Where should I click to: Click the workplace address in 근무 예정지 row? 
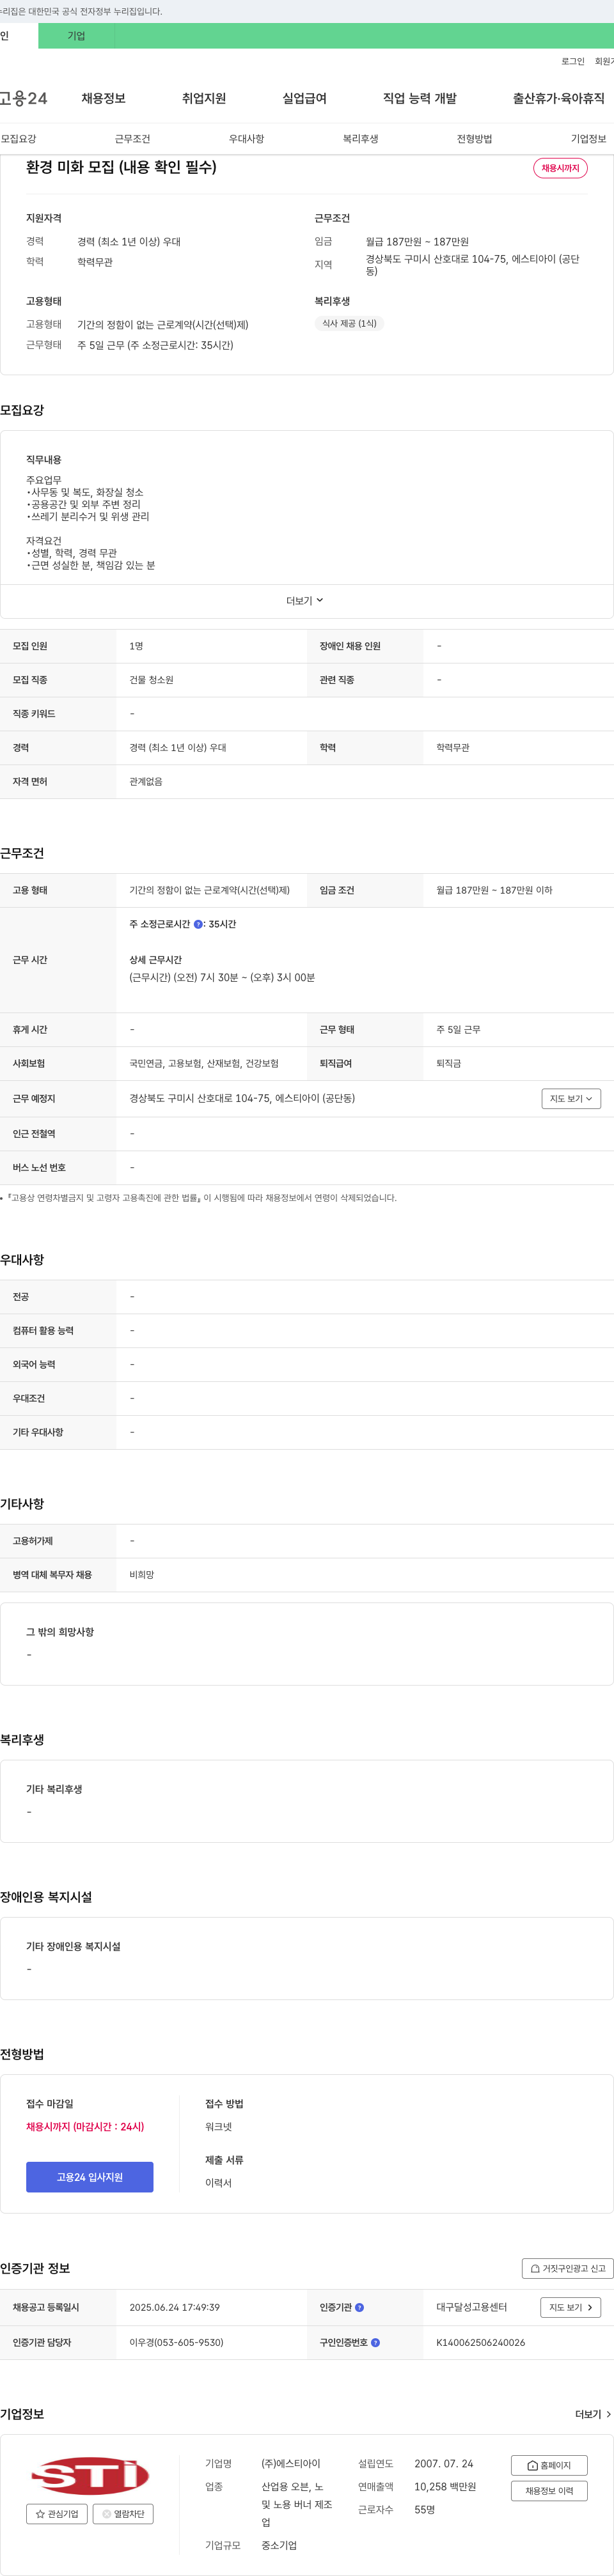pos(242,1098)
